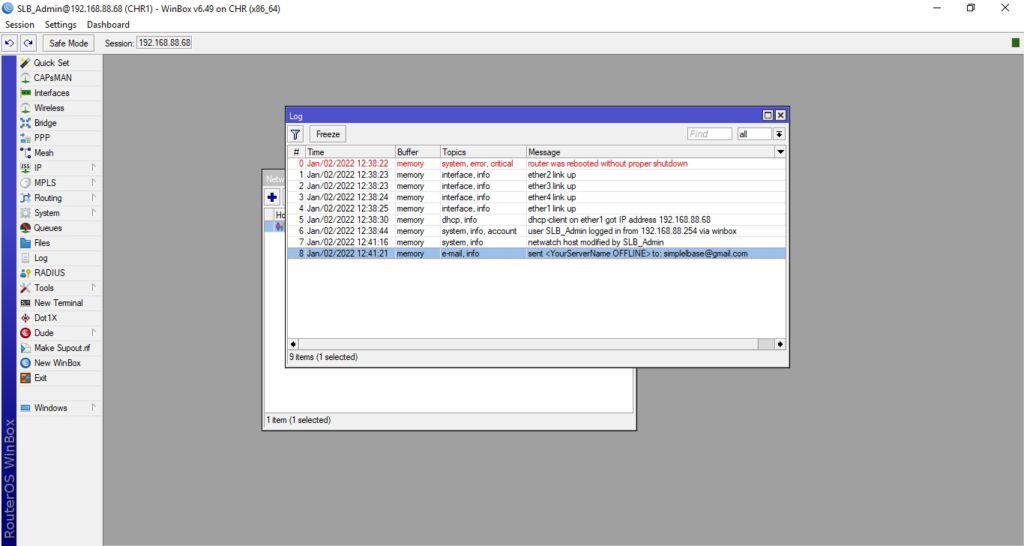Select log row 'ether2 link up'
The height and width of the screenshot is (546, 1024).
click(x=536, y=175)
